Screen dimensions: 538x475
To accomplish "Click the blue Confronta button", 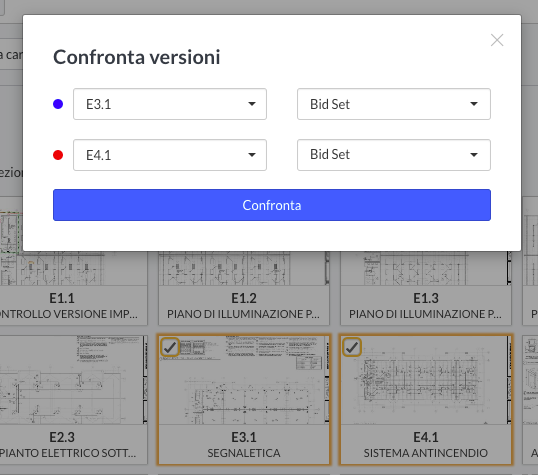I will pyautogui.click(x=272, y=205).
